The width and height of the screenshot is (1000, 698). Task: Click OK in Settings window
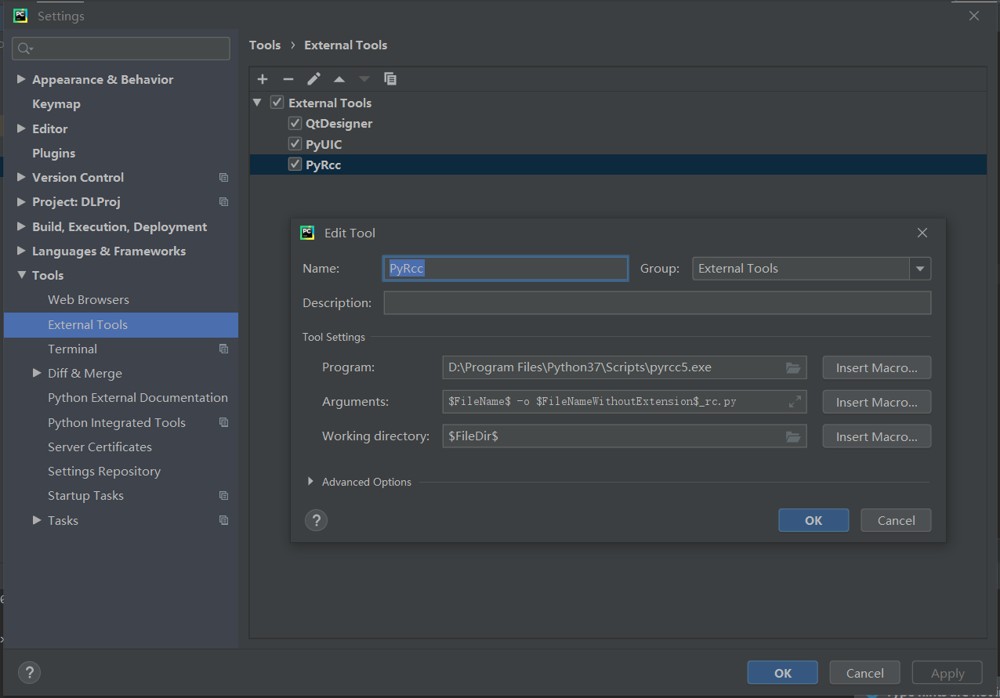click(783, 673)
